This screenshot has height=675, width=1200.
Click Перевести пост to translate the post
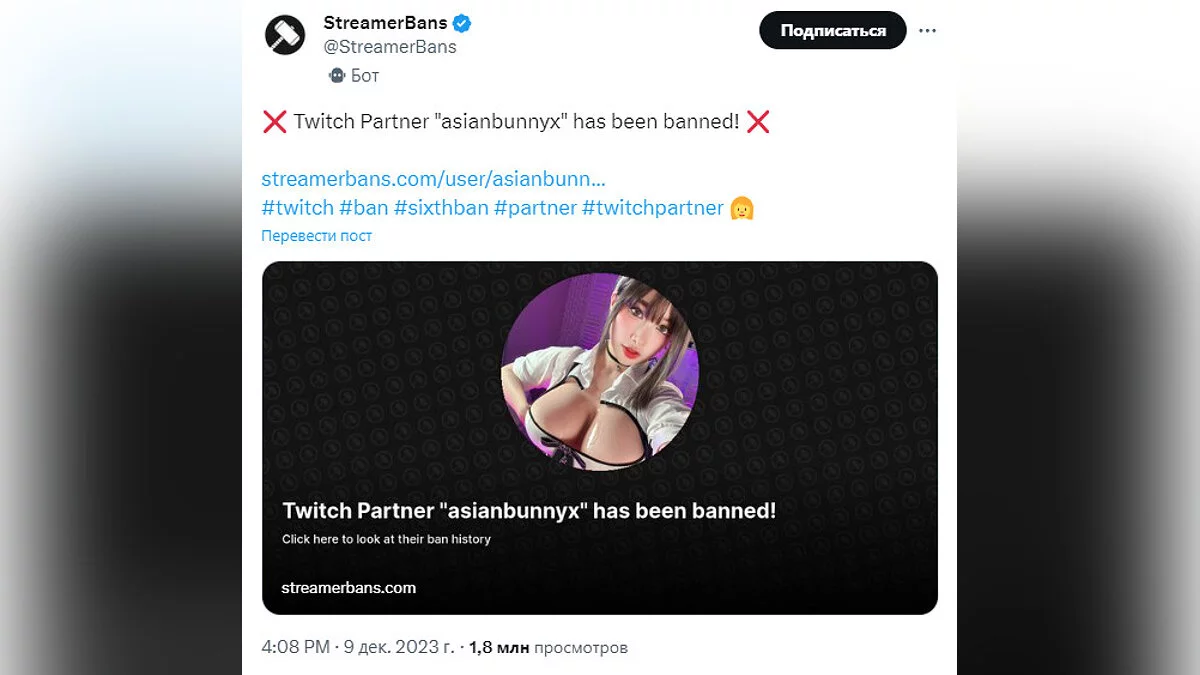tap(316, 236)
